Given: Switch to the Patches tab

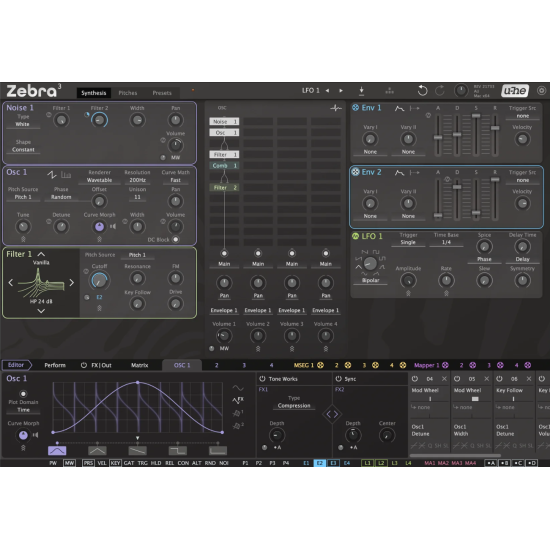Looking at the screenshot, I should tap(128, 93).
